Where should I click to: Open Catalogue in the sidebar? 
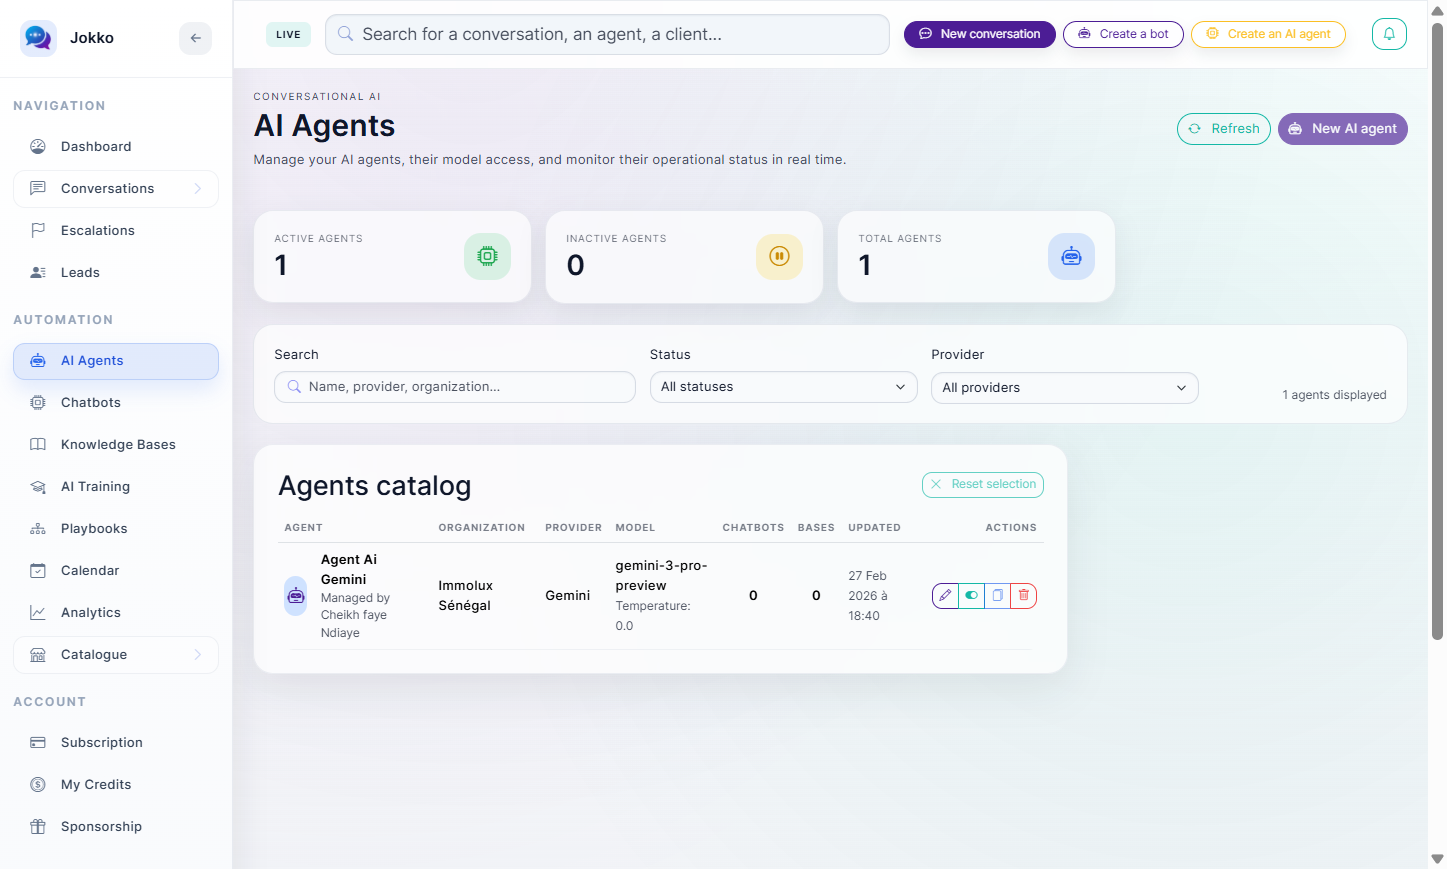point(116,655)
